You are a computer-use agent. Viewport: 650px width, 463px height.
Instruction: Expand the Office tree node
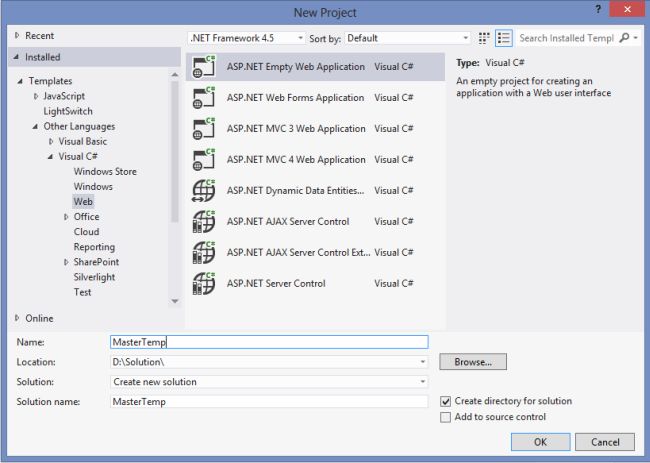pyautogui.click(x=66, y=217)
